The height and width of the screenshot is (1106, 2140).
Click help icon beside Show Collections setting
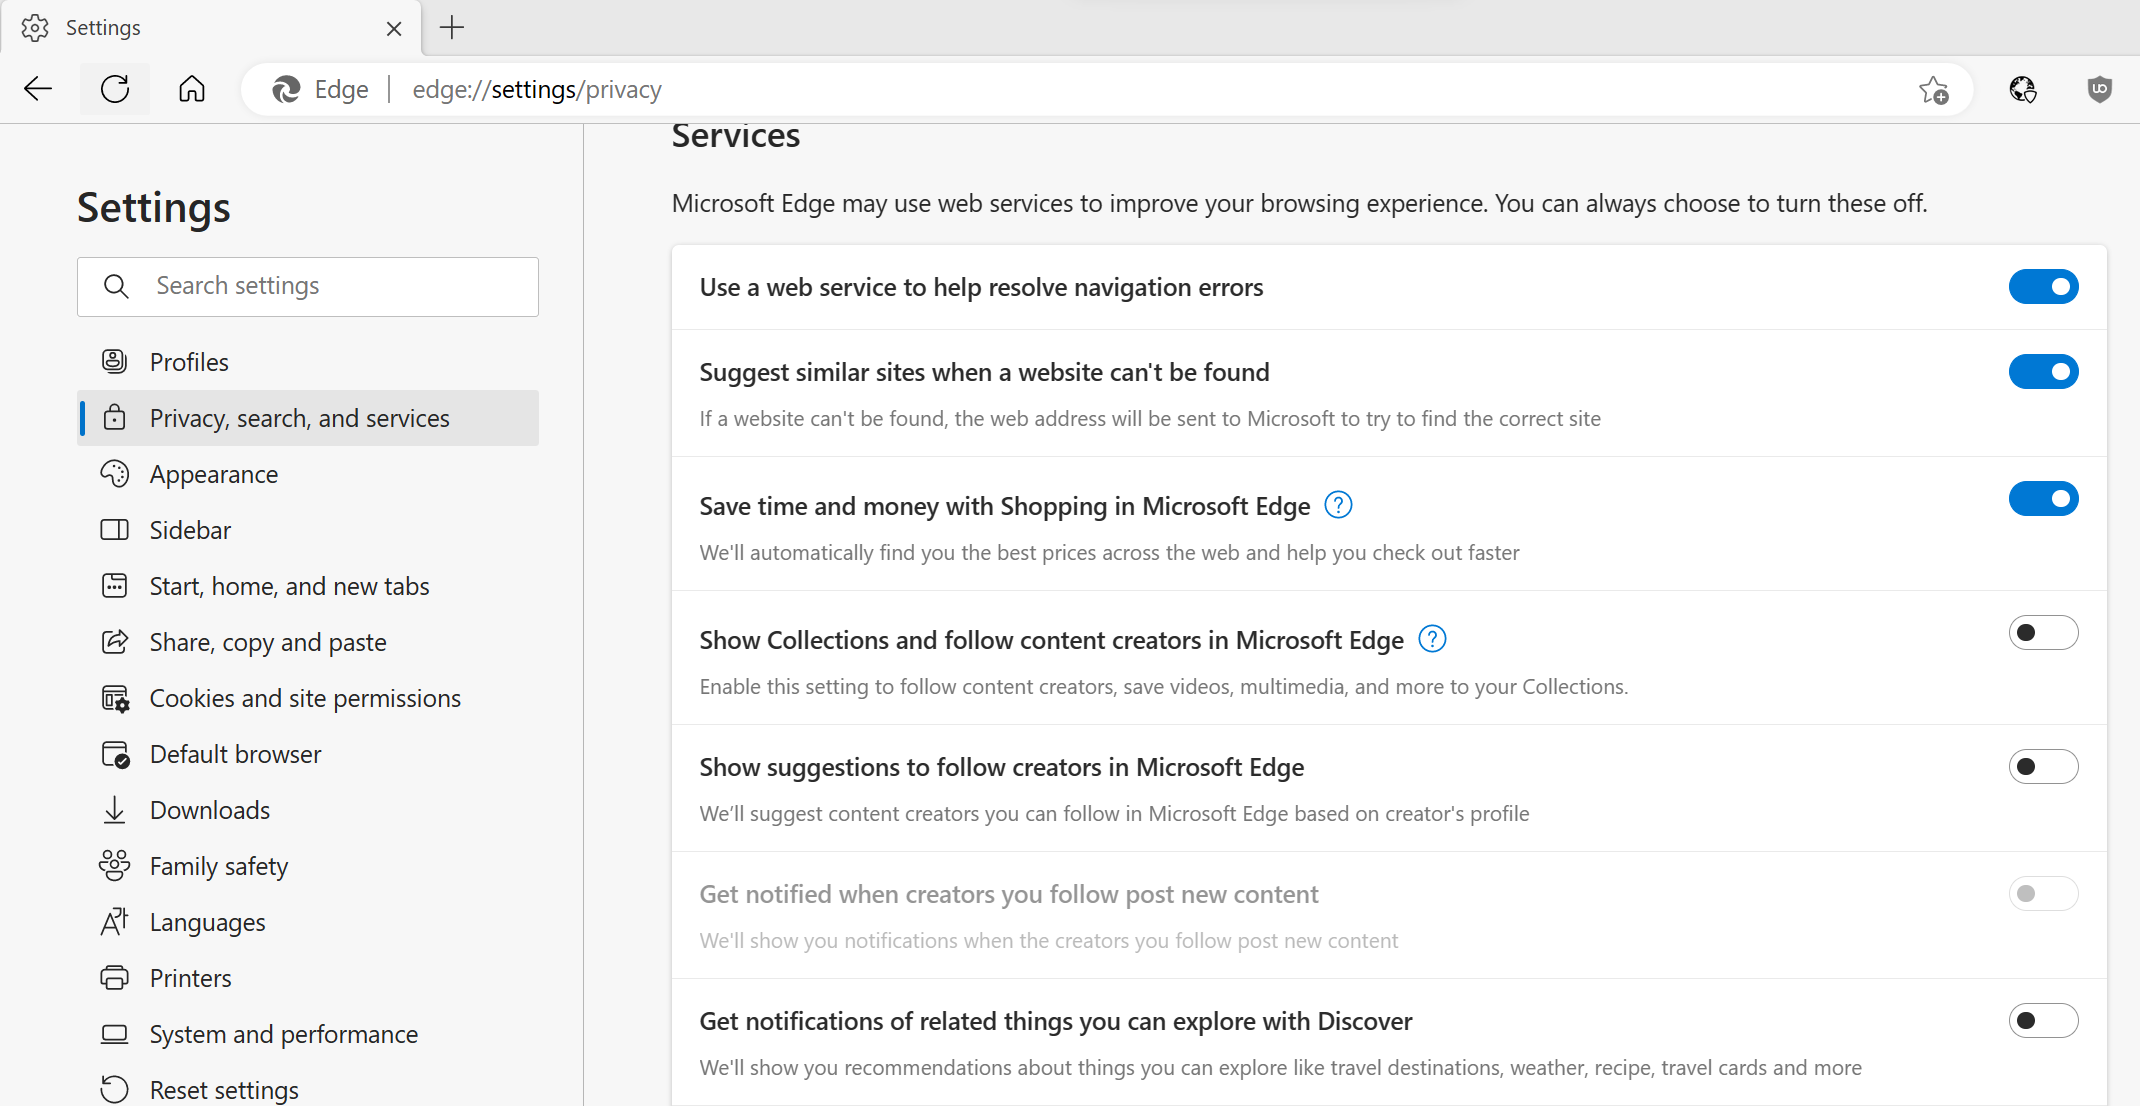click(x=1432, y=639)
